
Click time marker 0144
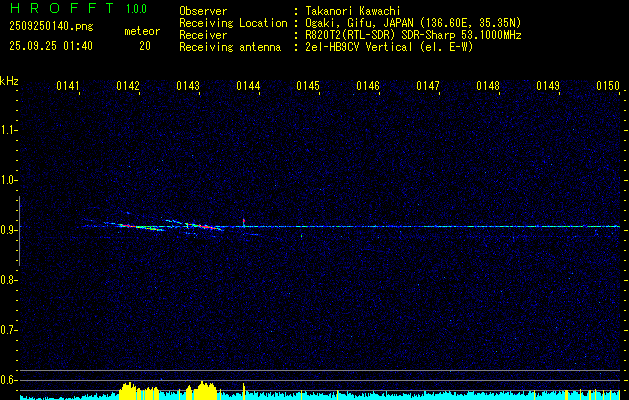tap(248, 86)
